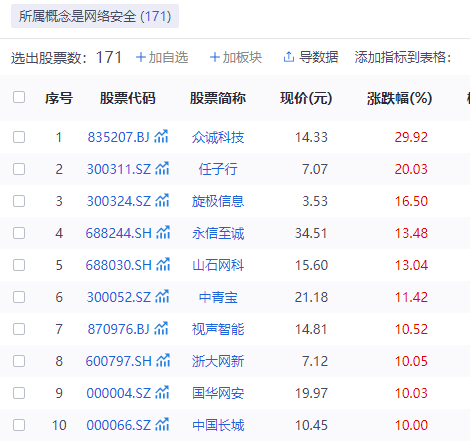Open the 国华网安 stock name link
This screenshot has height=444, width=470.
(x=218, y=393)
